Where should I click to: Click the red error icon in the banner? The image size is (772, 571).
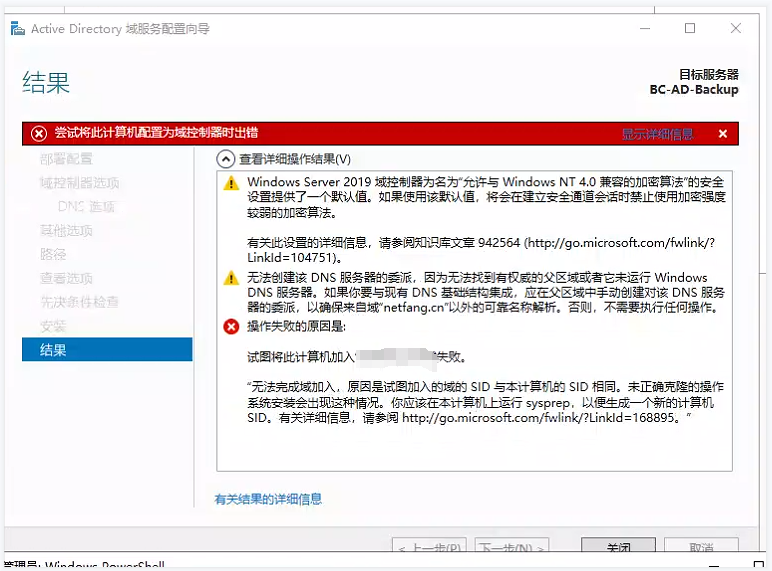(38, 134)
